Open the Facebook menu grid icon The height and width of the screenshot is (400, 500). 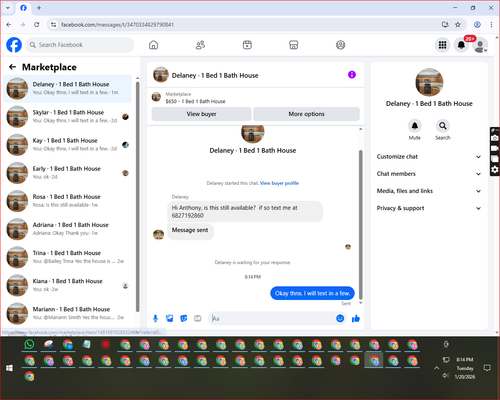[x=442, y=45]
